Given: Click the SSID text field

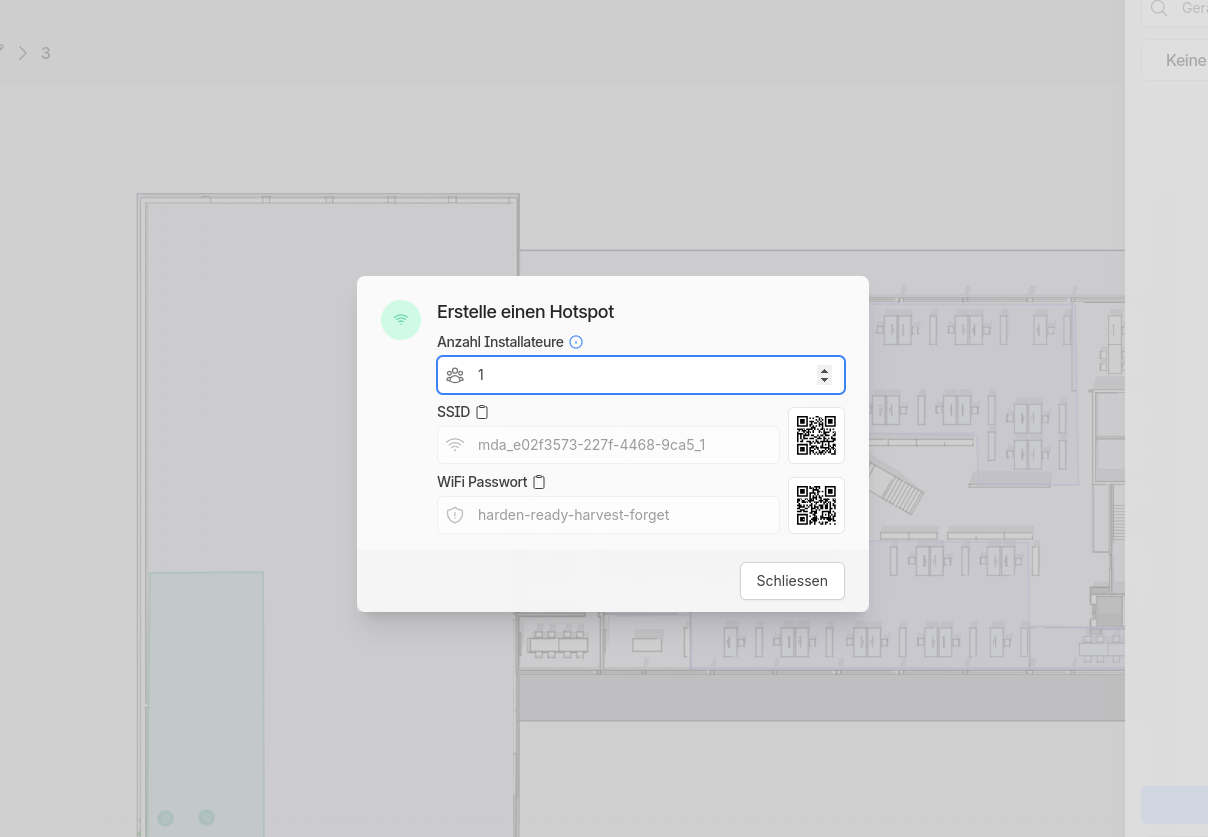Looking at the screenshot, I should tap(620, 445).
